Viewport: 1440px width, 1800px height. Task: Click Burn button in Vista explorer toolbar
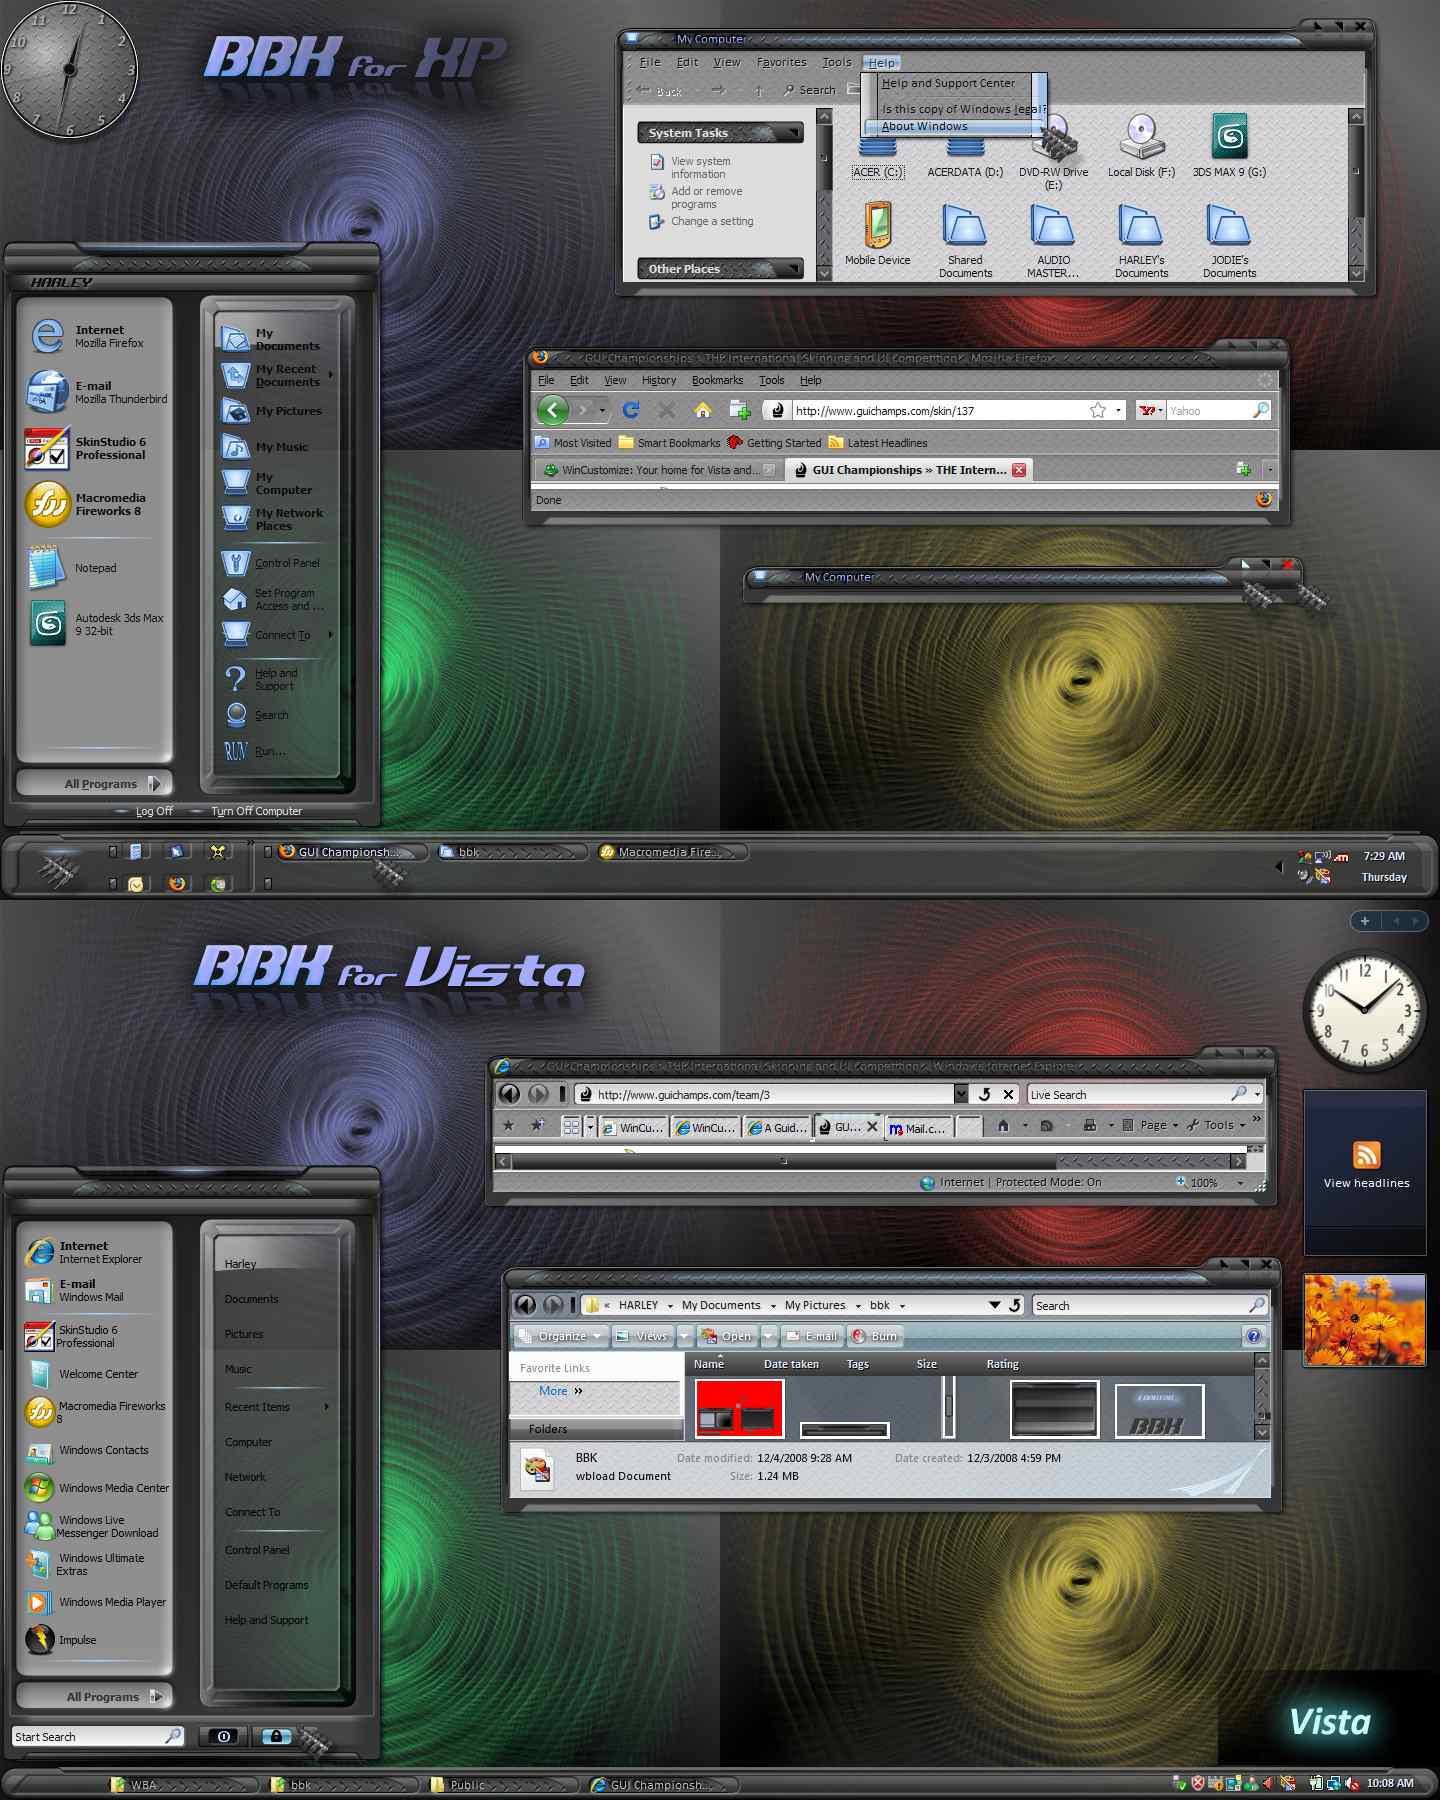click(x=876, y=1336)
